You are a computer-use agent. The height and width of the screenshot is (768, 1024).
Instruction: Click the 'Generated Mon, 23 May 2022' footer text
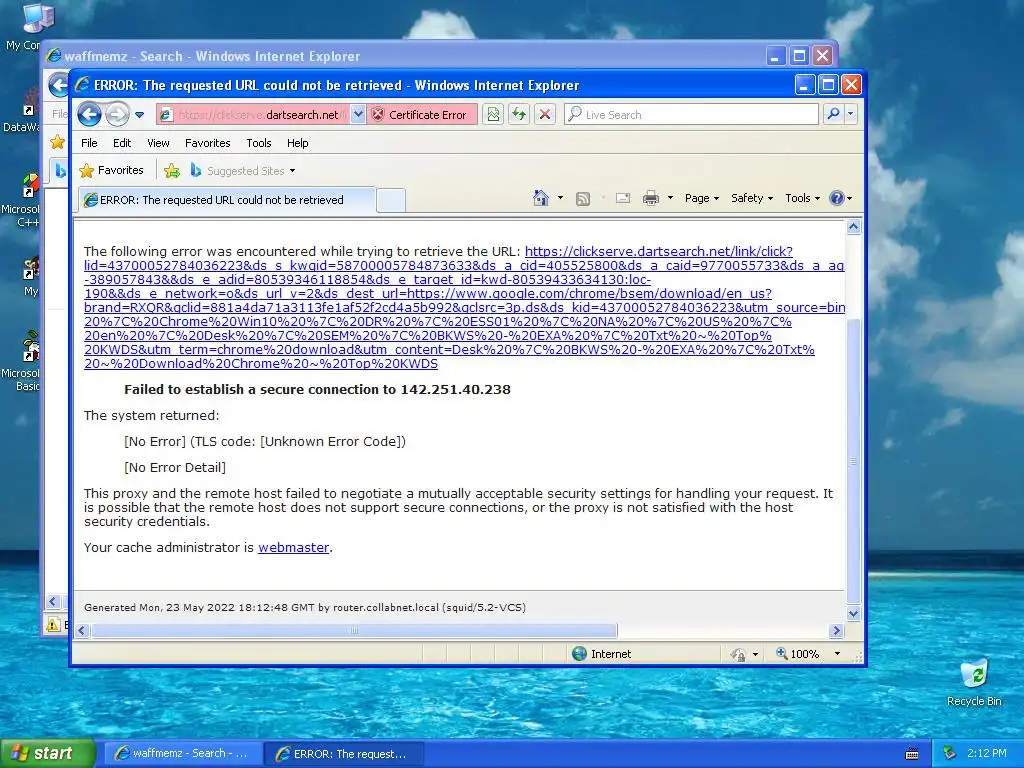pyautogui.click(x=305, y=607)
